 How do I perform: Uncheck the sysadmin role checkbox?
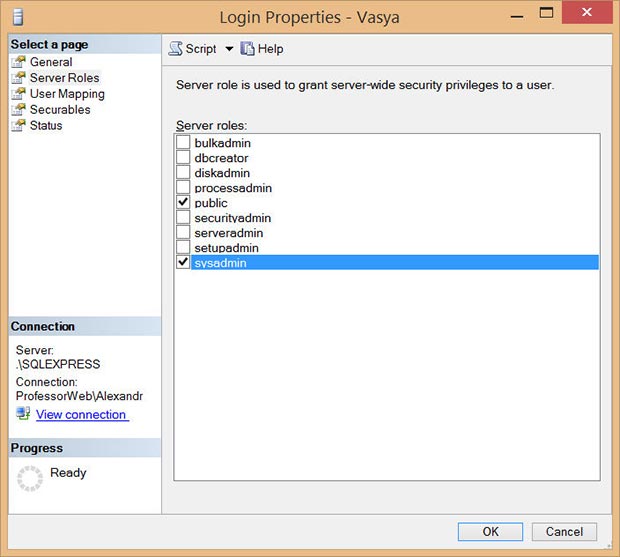[x=183, y=262]
